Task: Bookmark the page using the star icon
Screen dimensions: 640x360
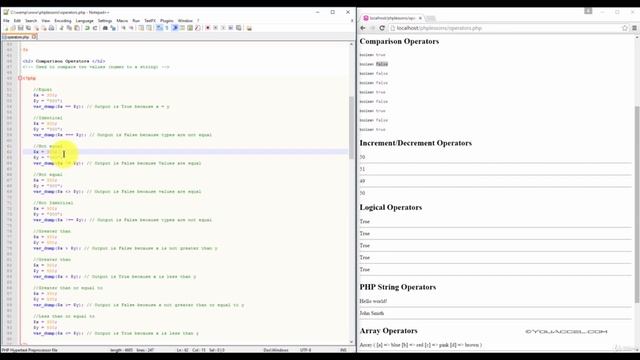Action: click(x=624, y=28)
